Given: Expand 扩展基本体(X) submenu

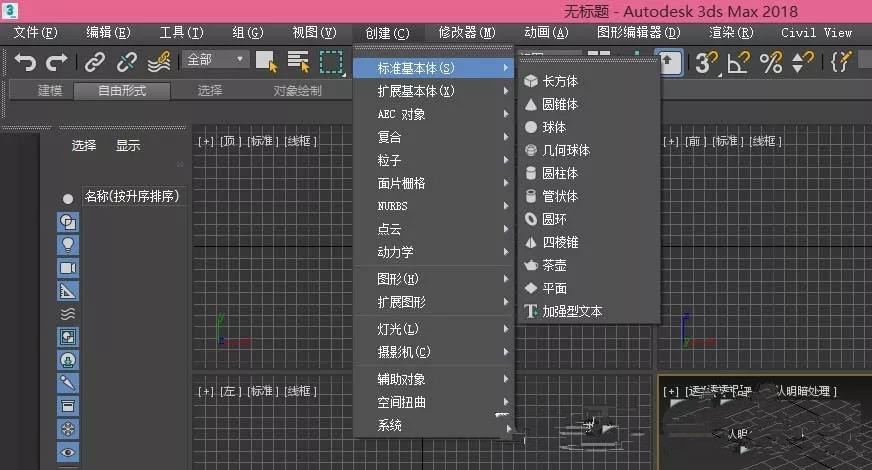Looking at the screenshot, I should click(434, 91).
